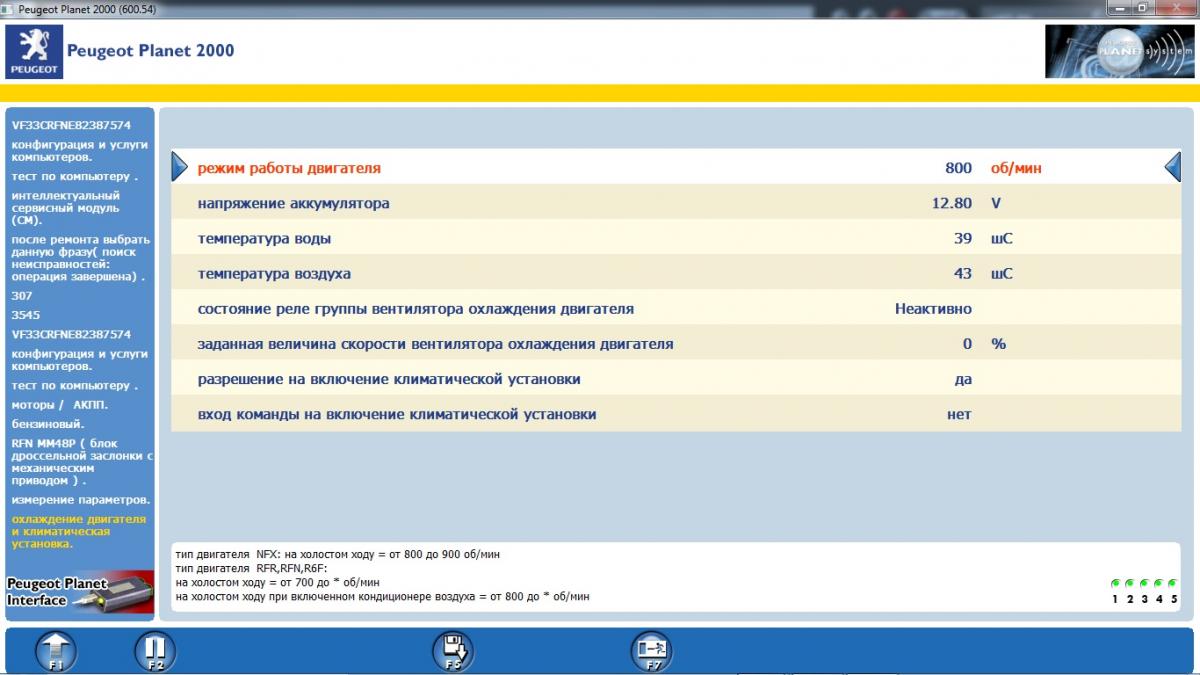Click the 12.80 battery voltage value

[952, 203]
